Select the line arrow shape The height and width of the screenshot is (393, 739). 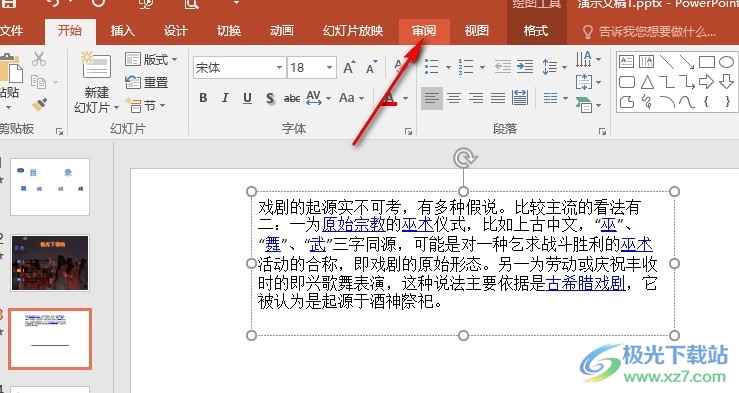tap(687, 62)
